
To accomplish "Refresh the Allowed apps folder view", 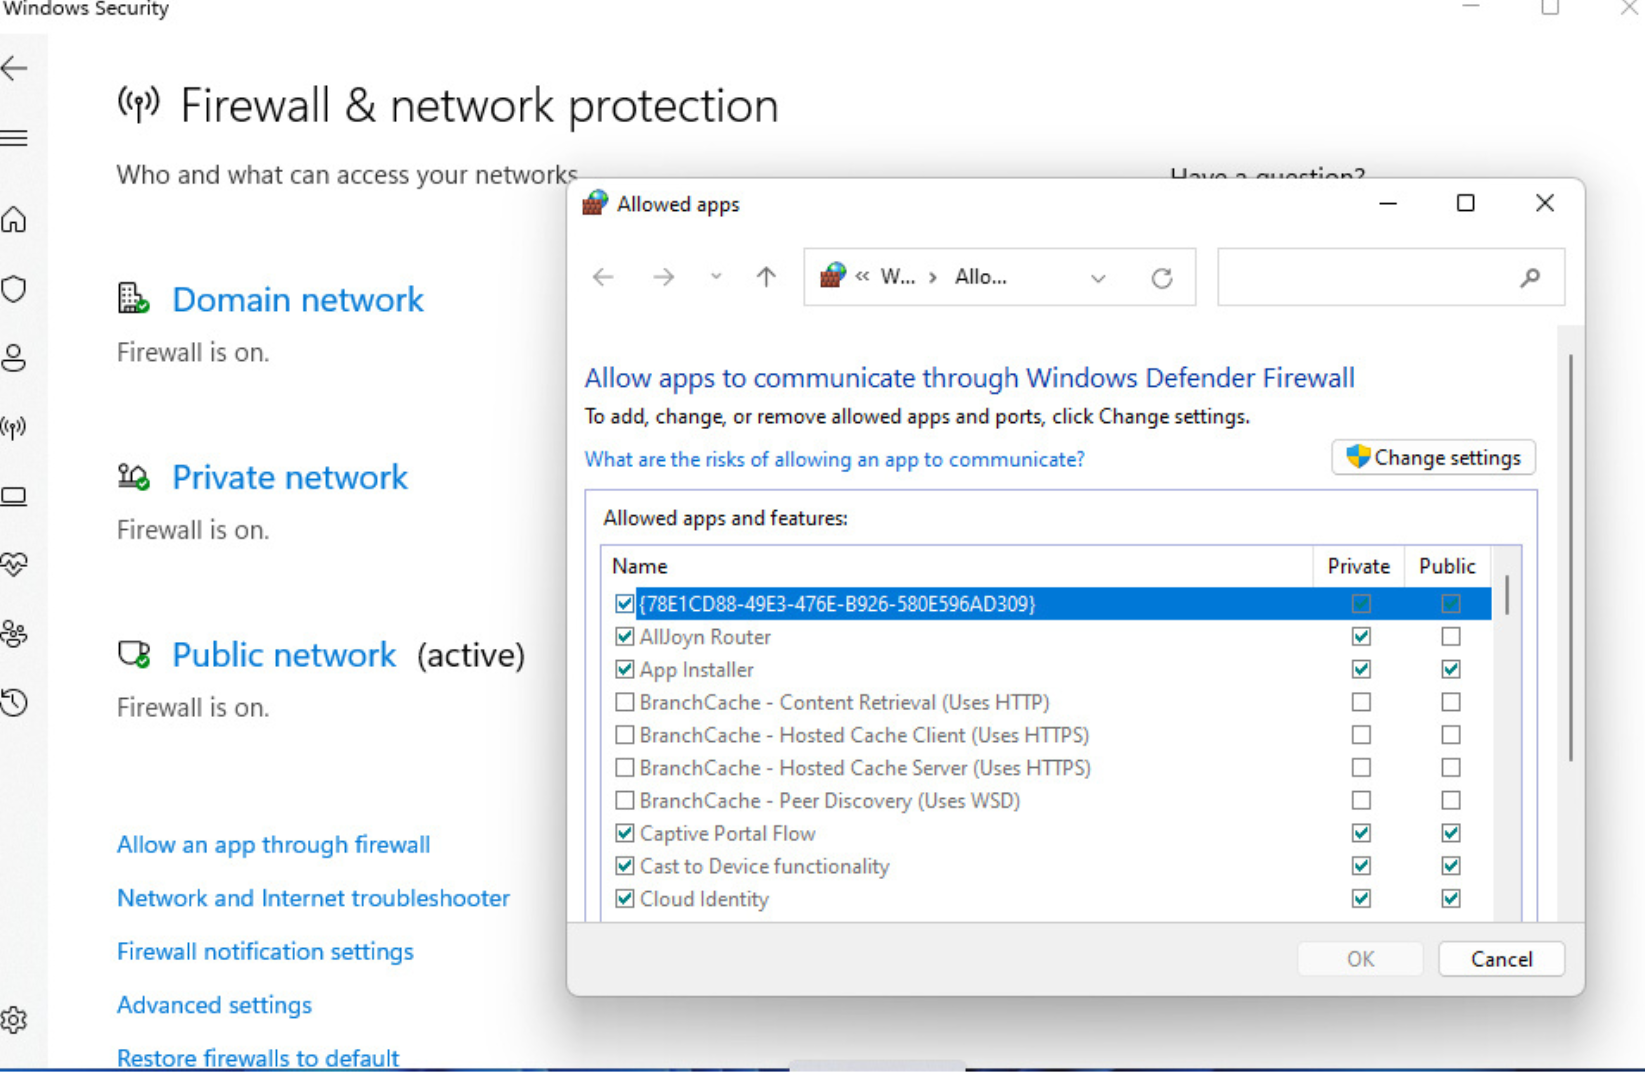I will pyautogui.click(x=1163, y=277).
